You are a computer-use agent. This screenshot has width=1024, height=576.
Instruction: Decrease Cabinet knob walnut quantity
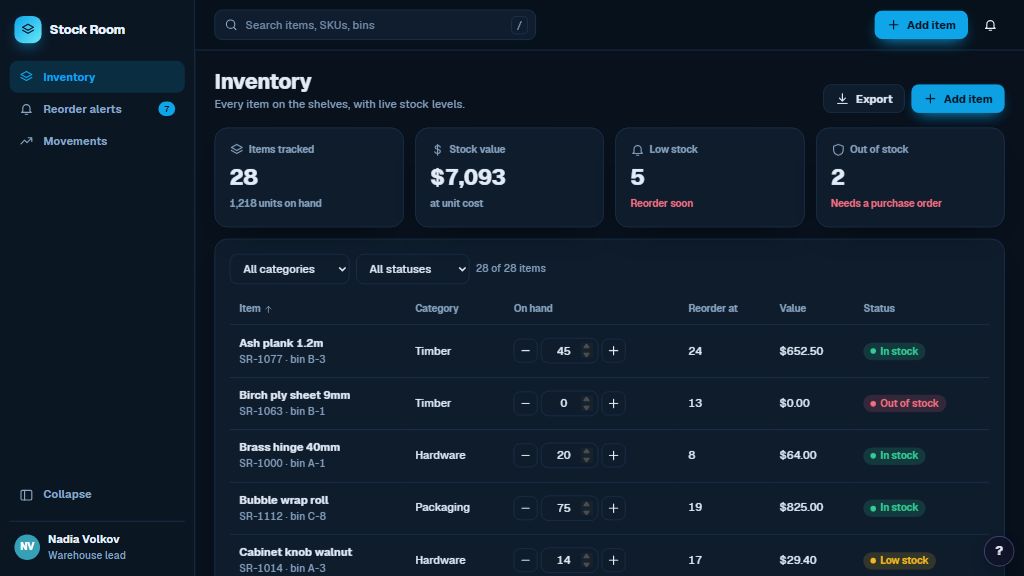coord(525,560)
